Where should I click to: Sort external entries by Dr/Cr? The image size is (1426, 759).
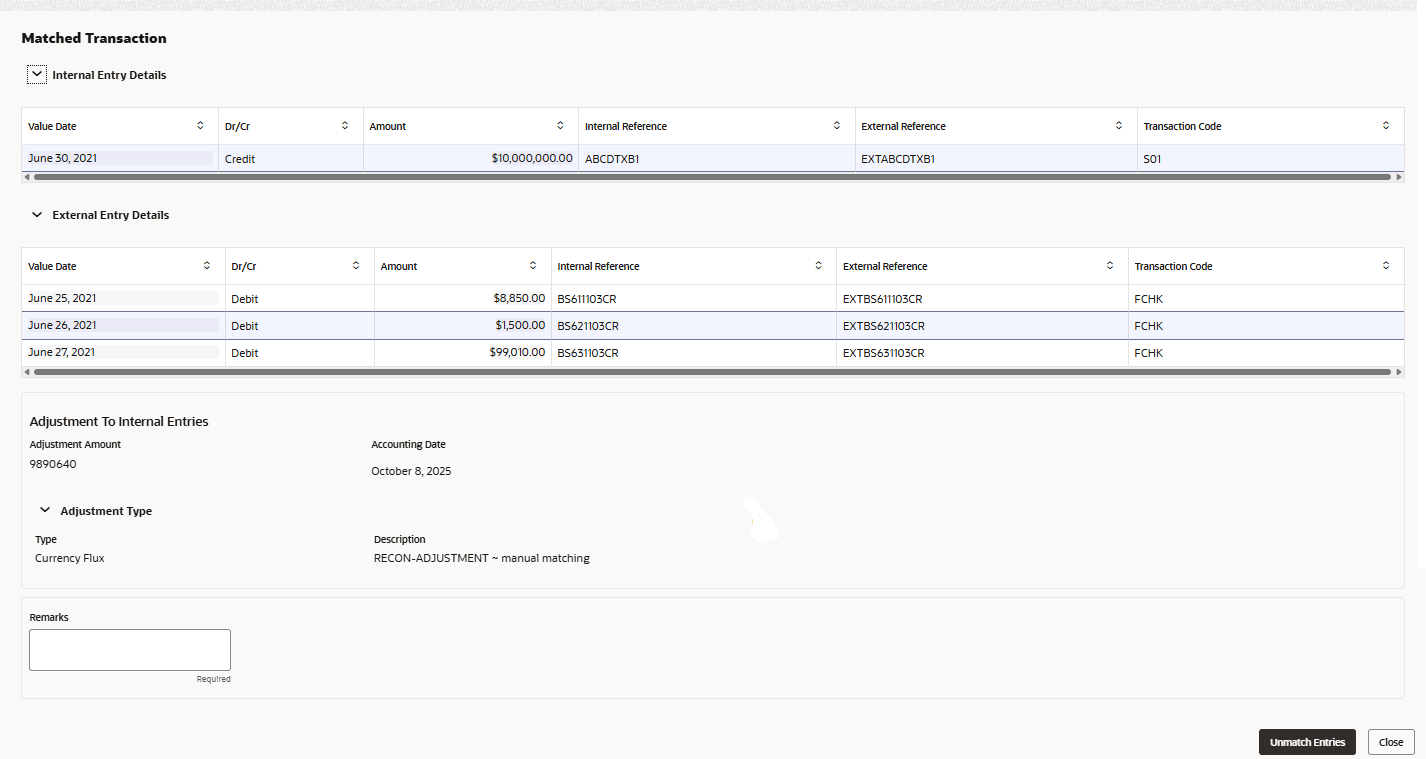356,266
